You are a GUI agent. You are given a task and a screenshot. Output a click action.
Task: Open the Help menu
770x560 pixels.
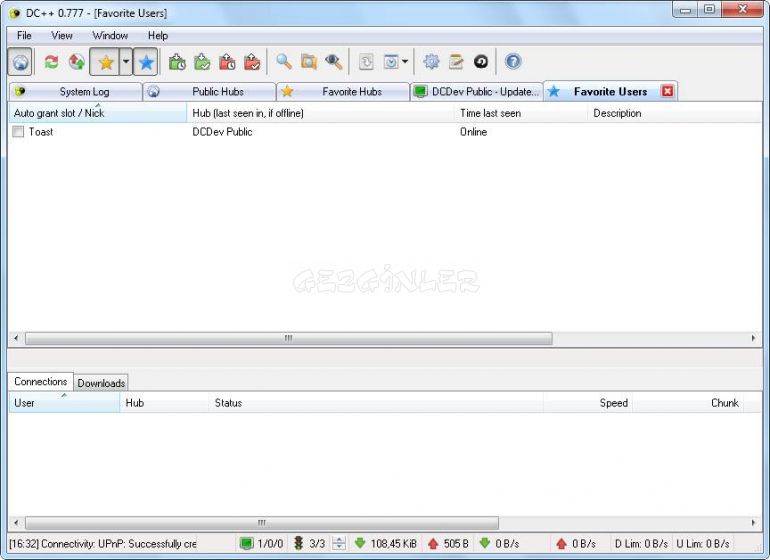(x=158, y=35)
